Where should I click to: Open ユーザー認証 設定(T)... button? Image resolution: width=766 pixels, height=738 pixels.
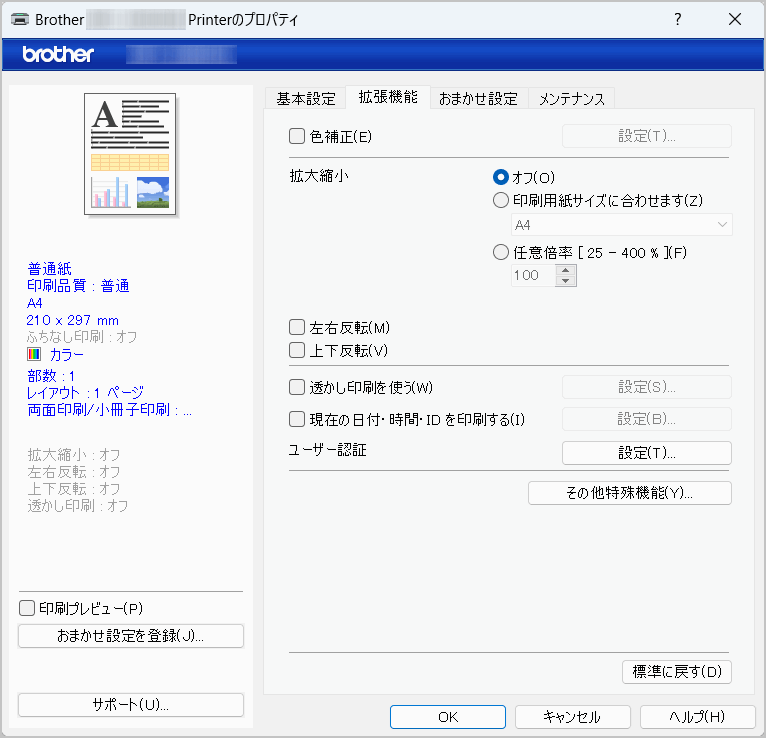pyautogui.click(x=646, y=453)
